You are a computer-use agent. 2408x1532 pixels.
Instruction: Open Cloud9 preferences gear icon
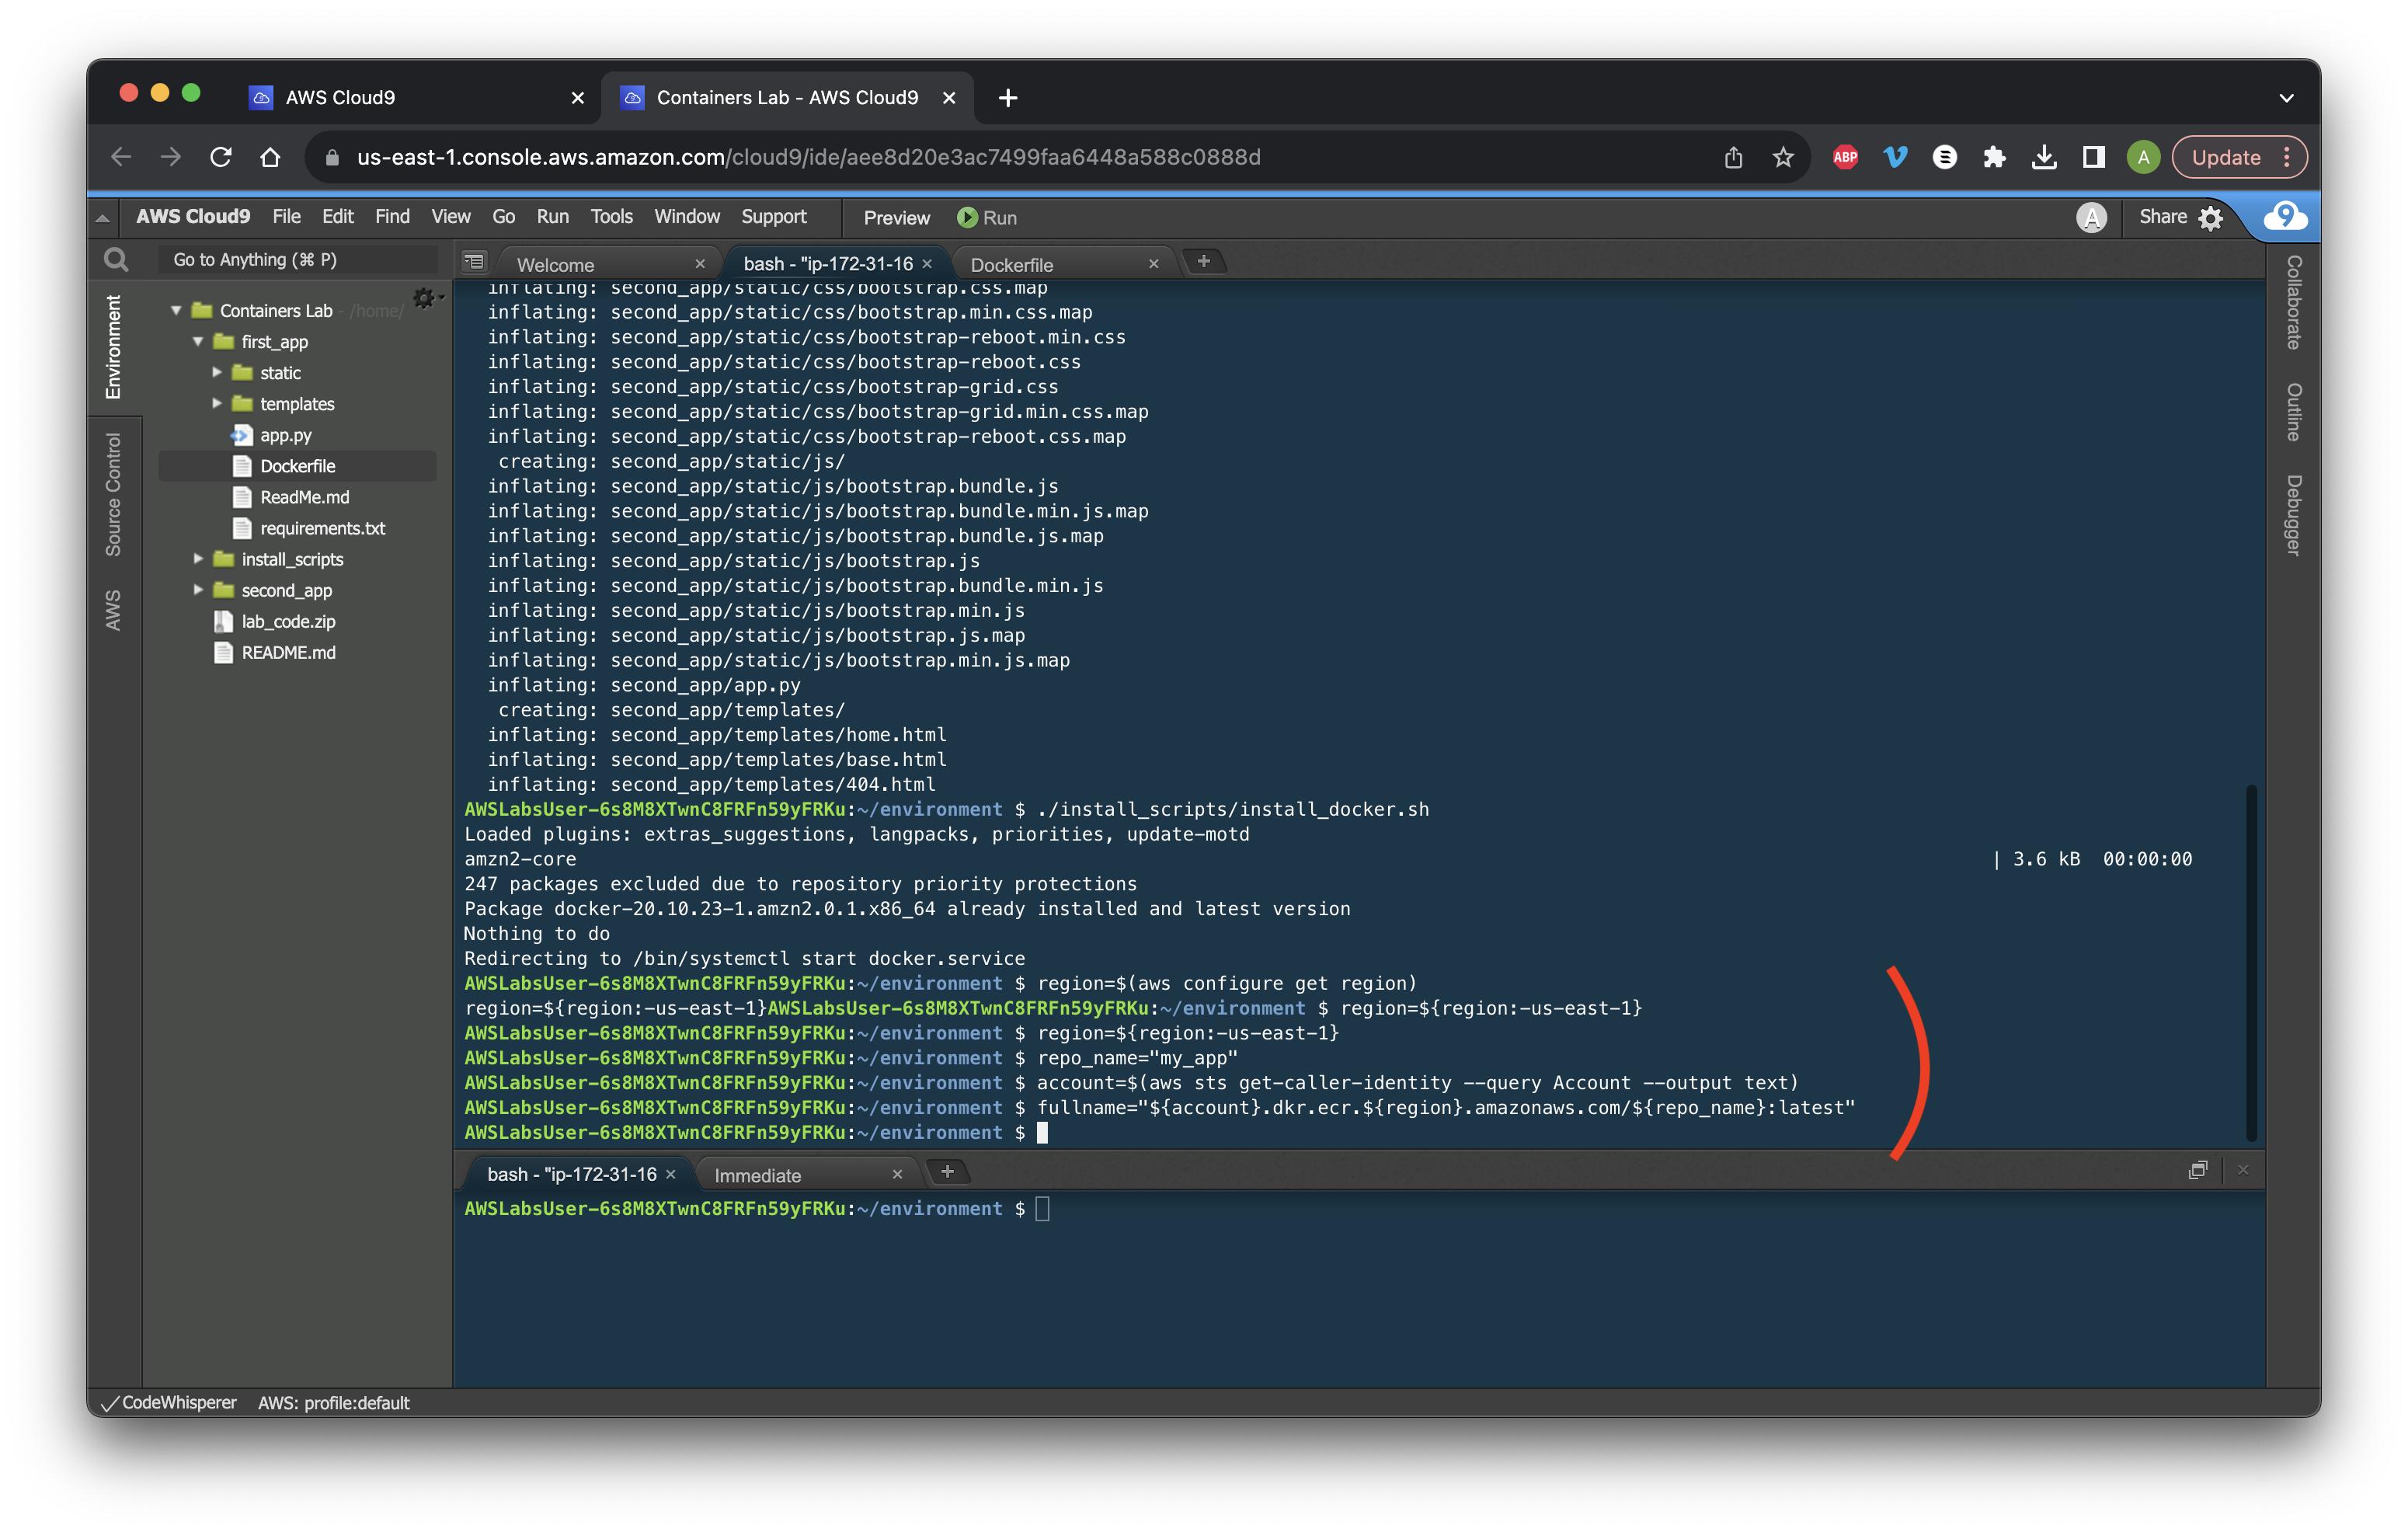pyautogui.click(x=2211, y=218)
